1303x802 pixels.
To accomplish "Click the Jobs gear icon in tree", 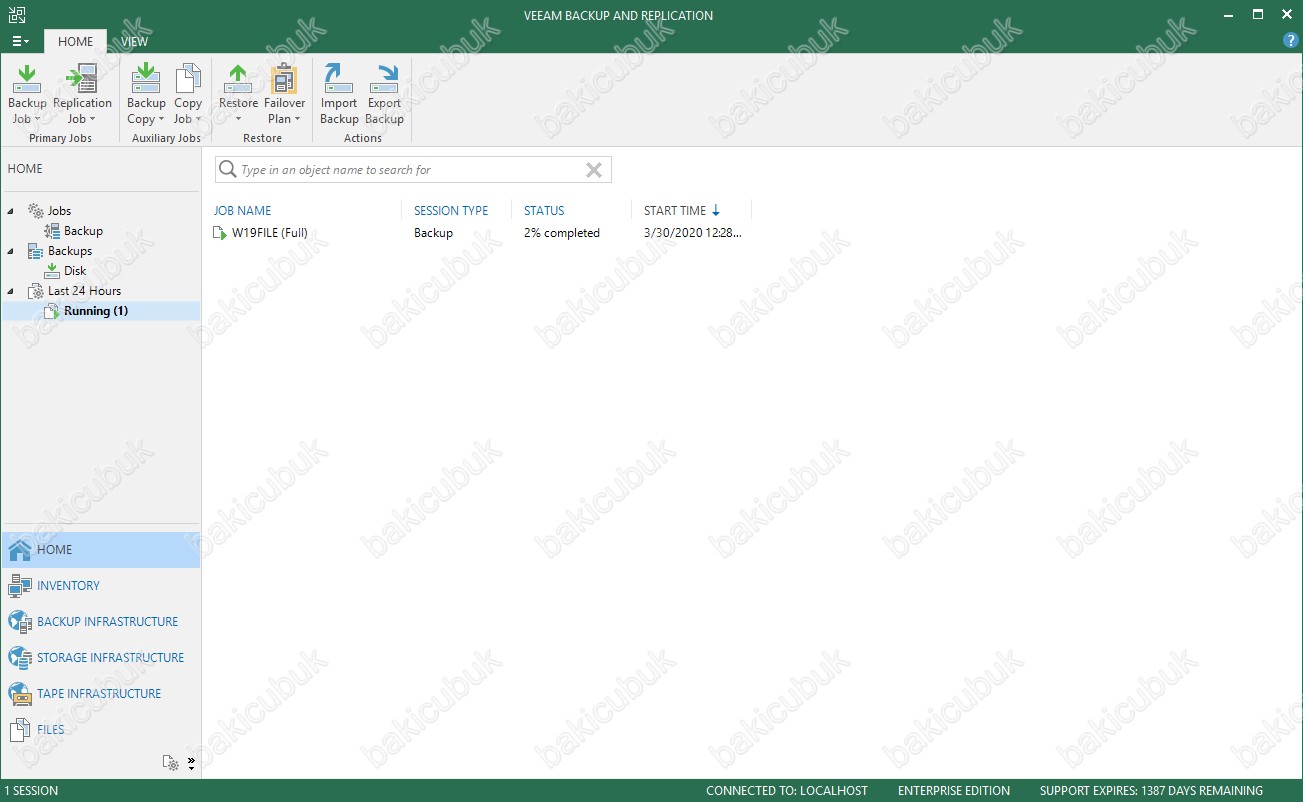I will coord(36,211).
